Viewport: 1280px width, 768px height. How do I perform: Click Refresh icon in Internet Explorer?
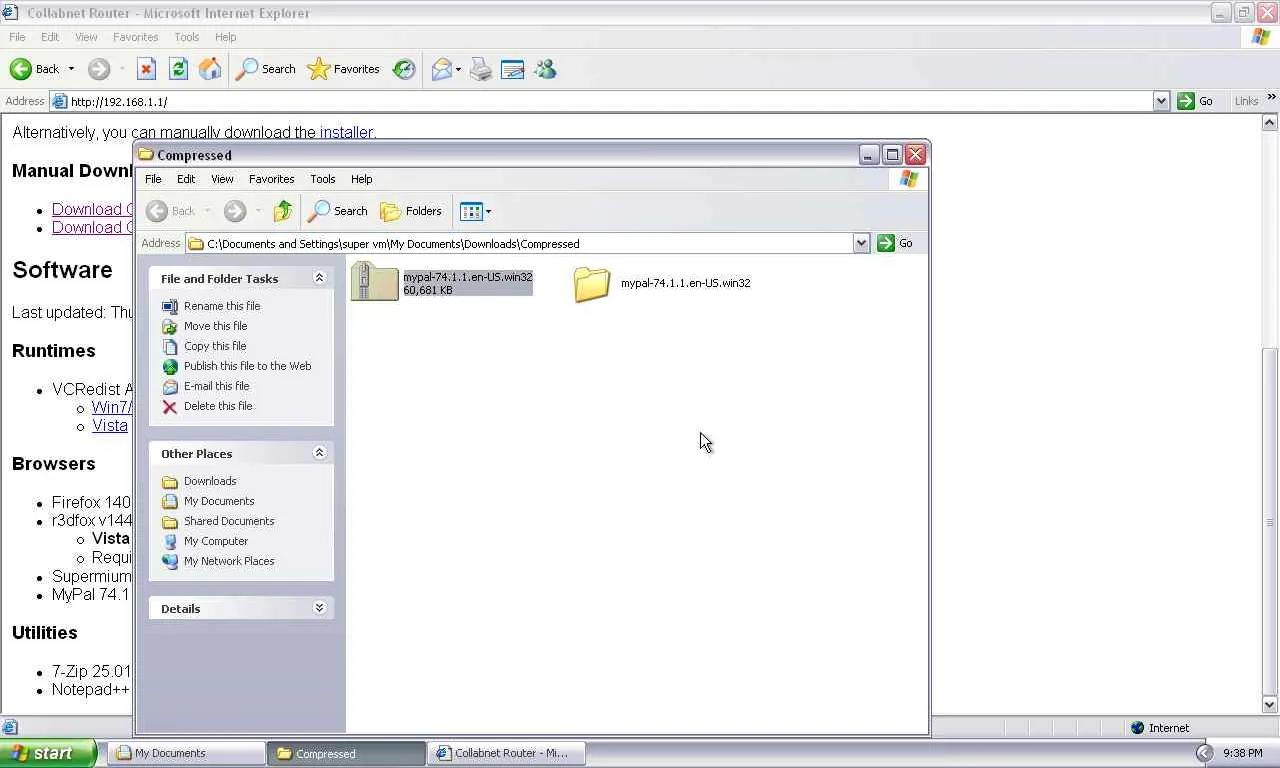[178, 69]
